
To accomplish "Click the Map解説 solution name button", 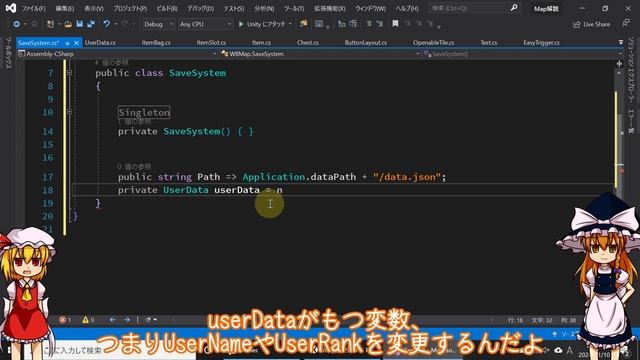I will [546, 9].
